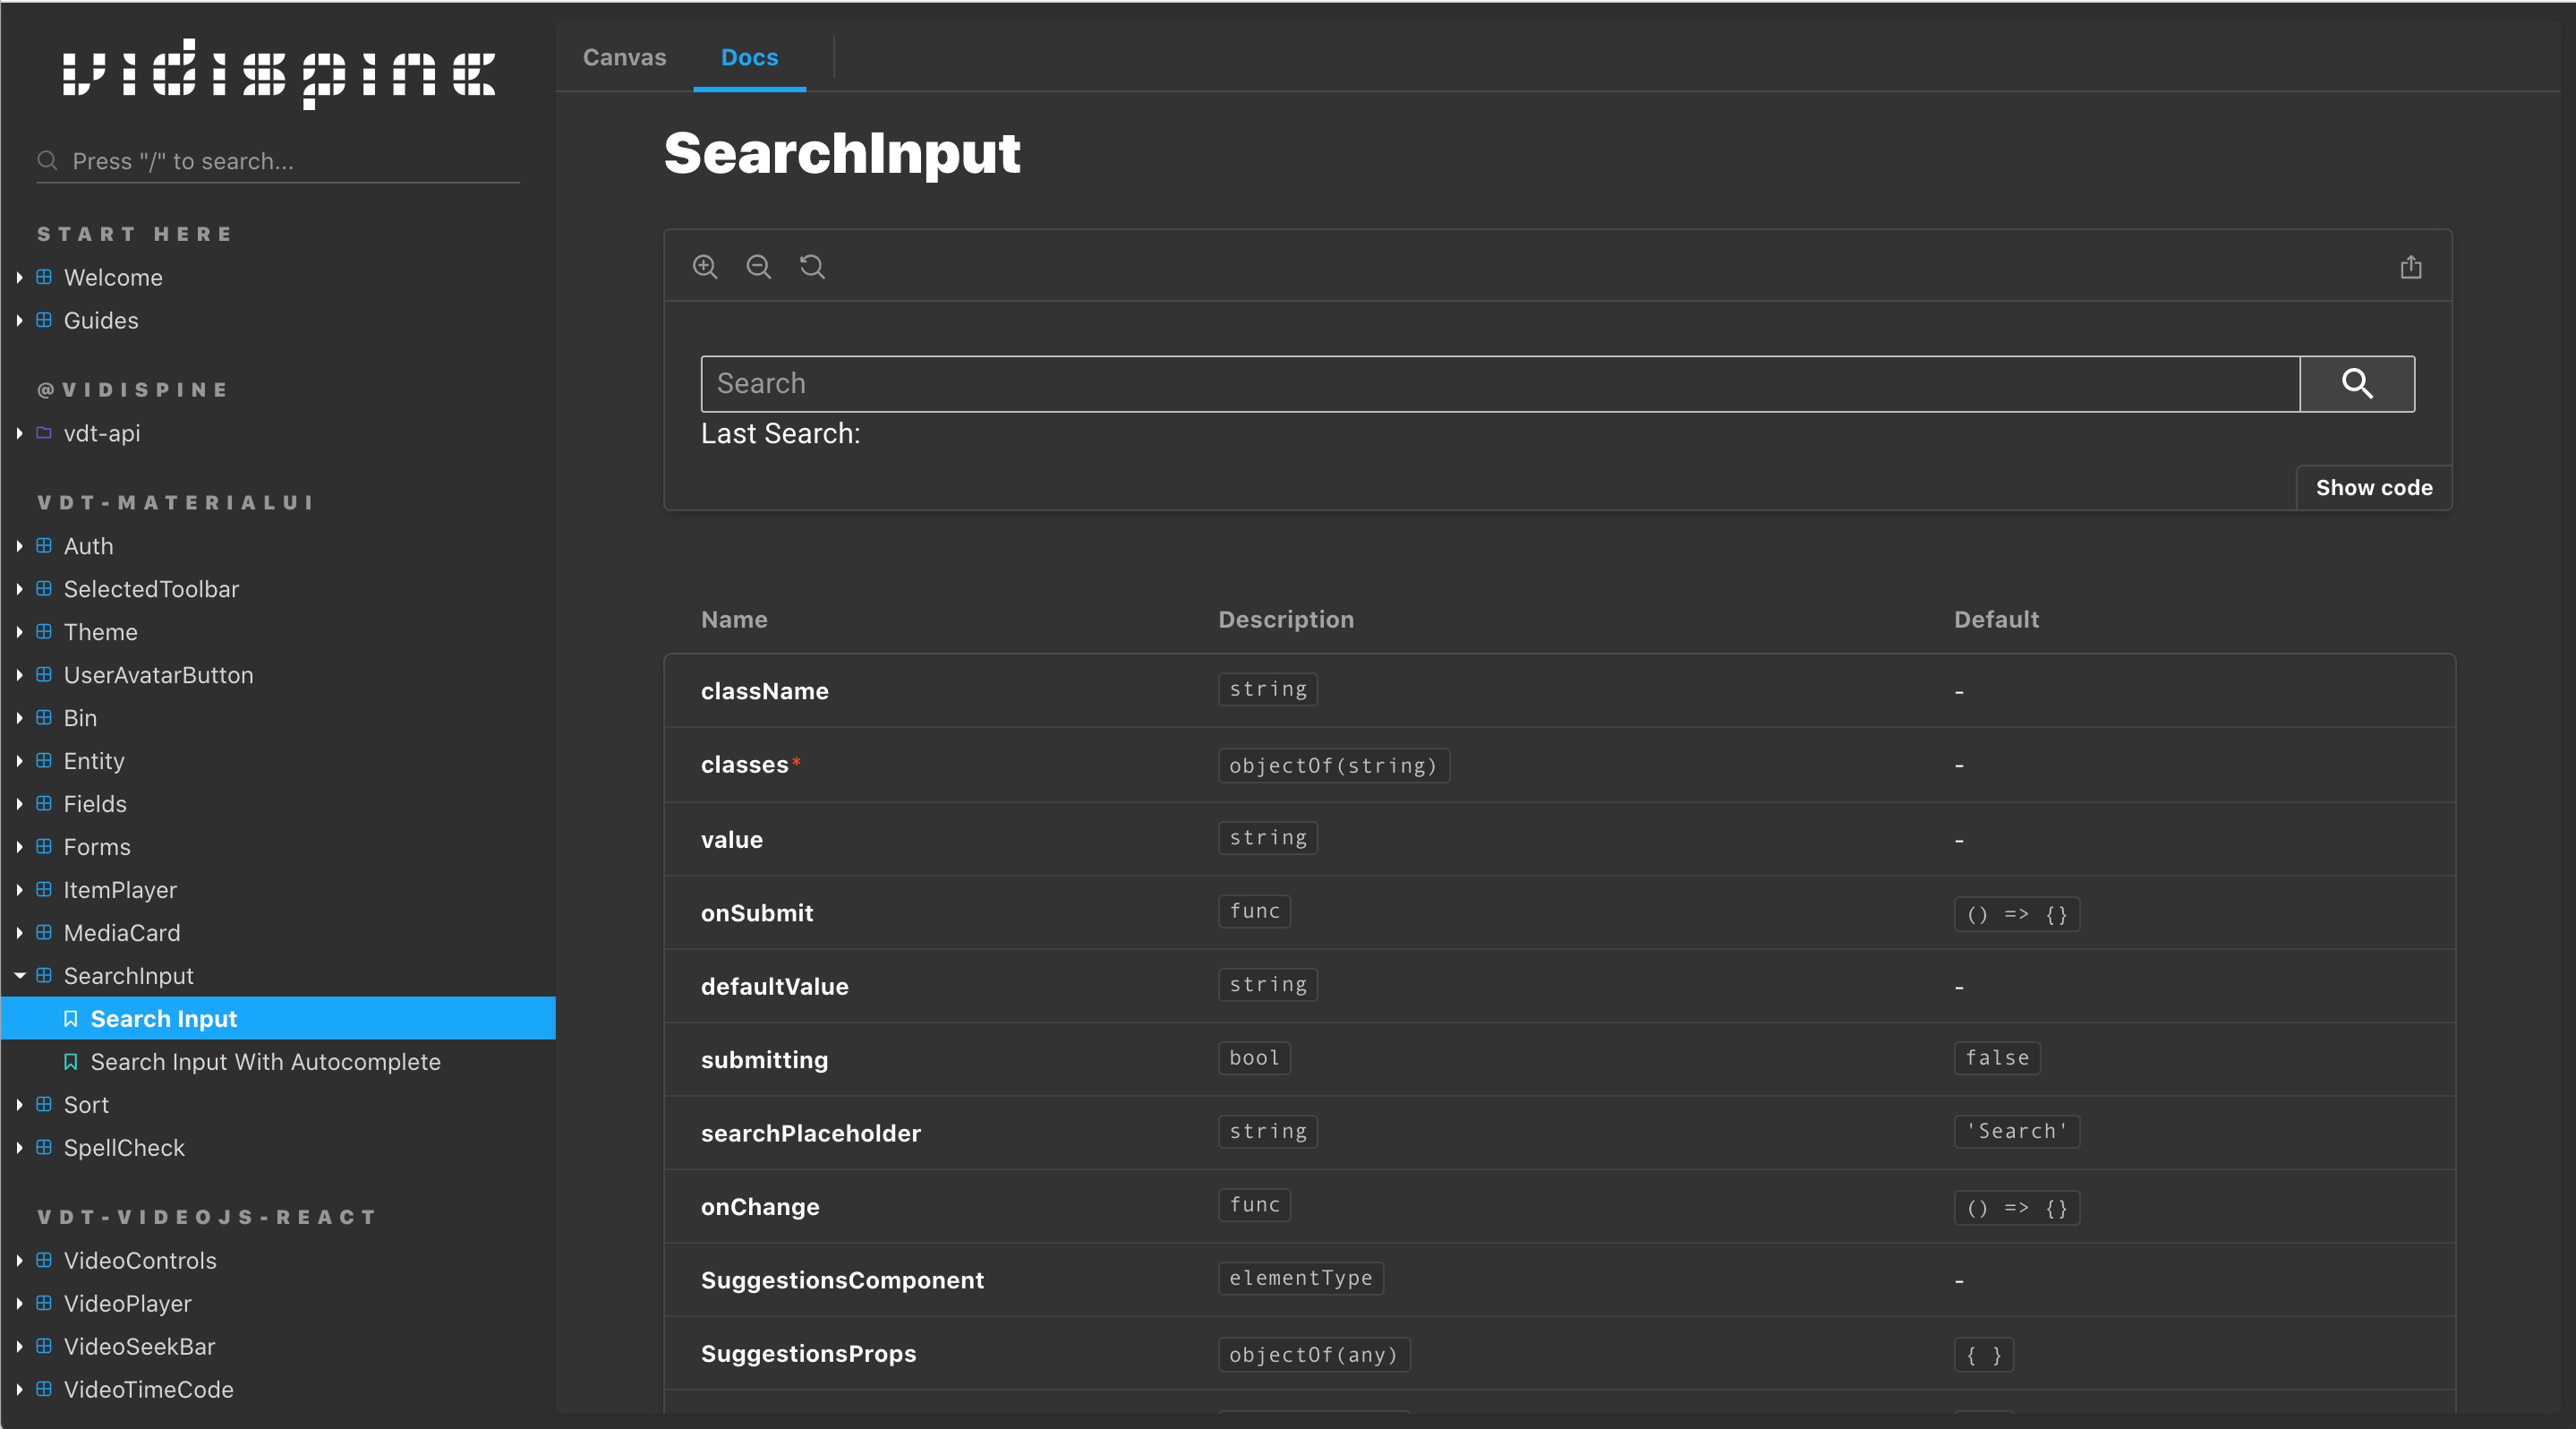
Task: Switch to the Canvas tab
Action: [624, 57]
